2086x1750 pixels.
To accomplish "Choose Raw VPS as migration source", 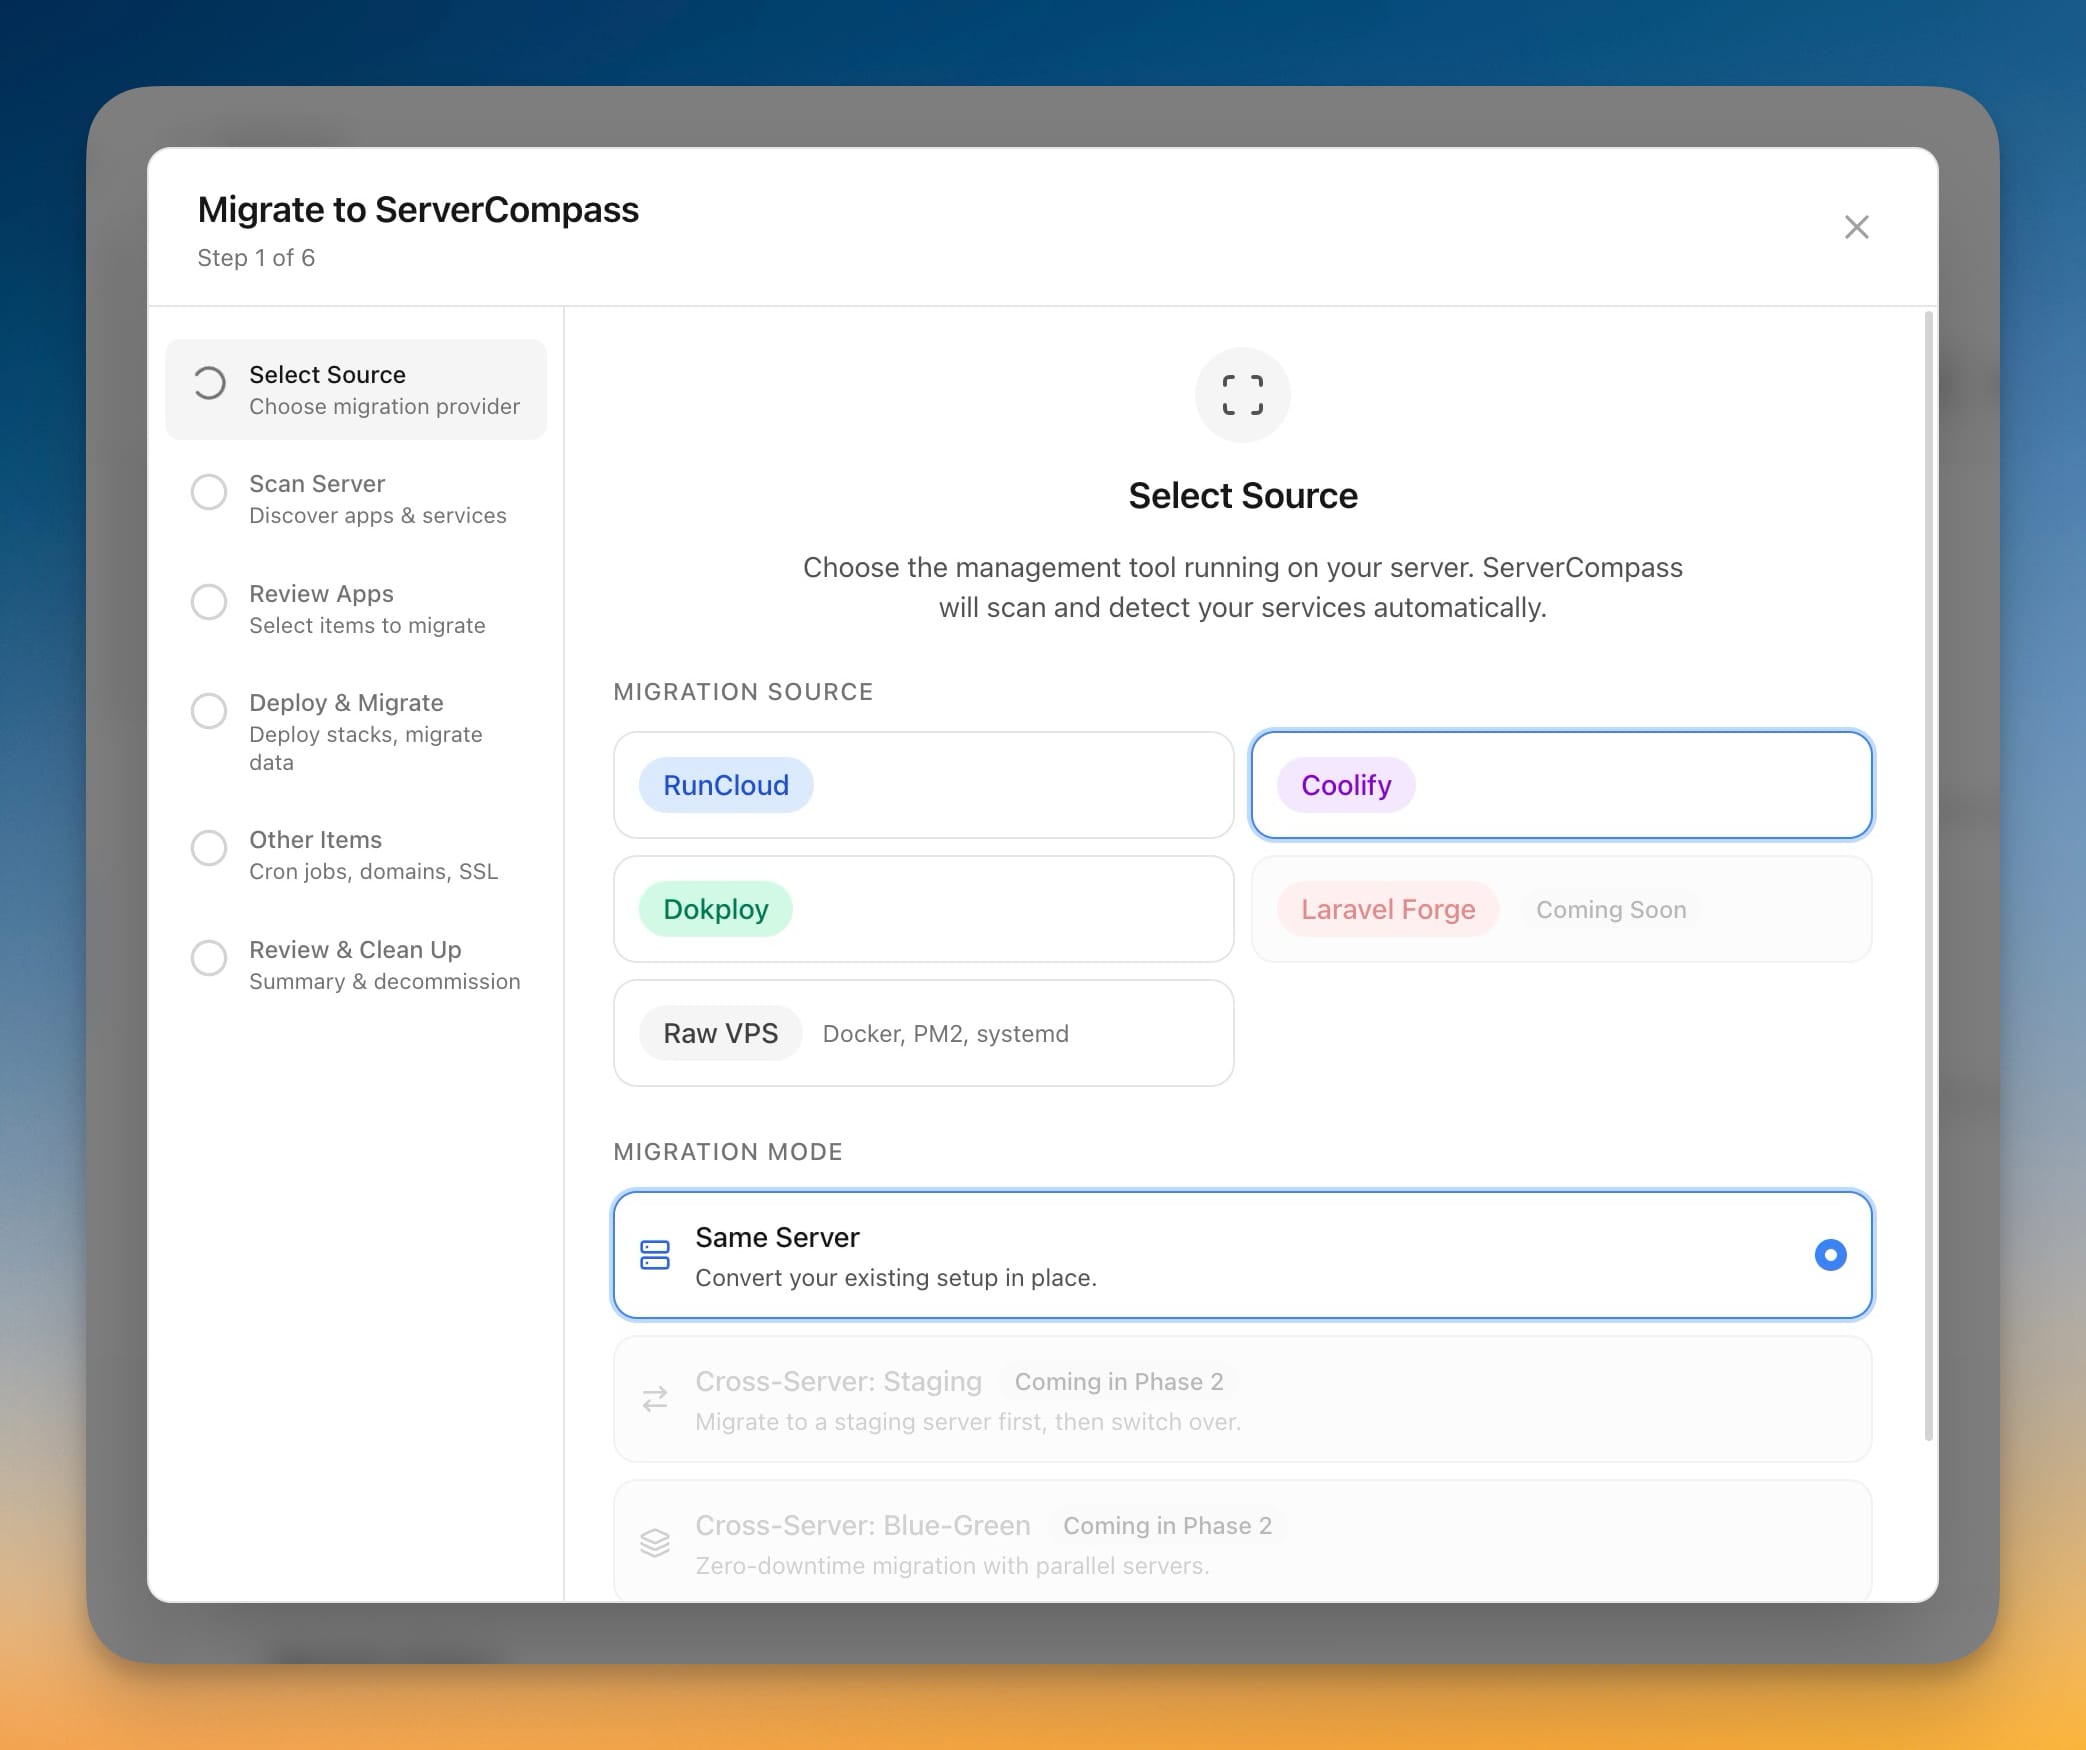I will [x=923, y=1033].
